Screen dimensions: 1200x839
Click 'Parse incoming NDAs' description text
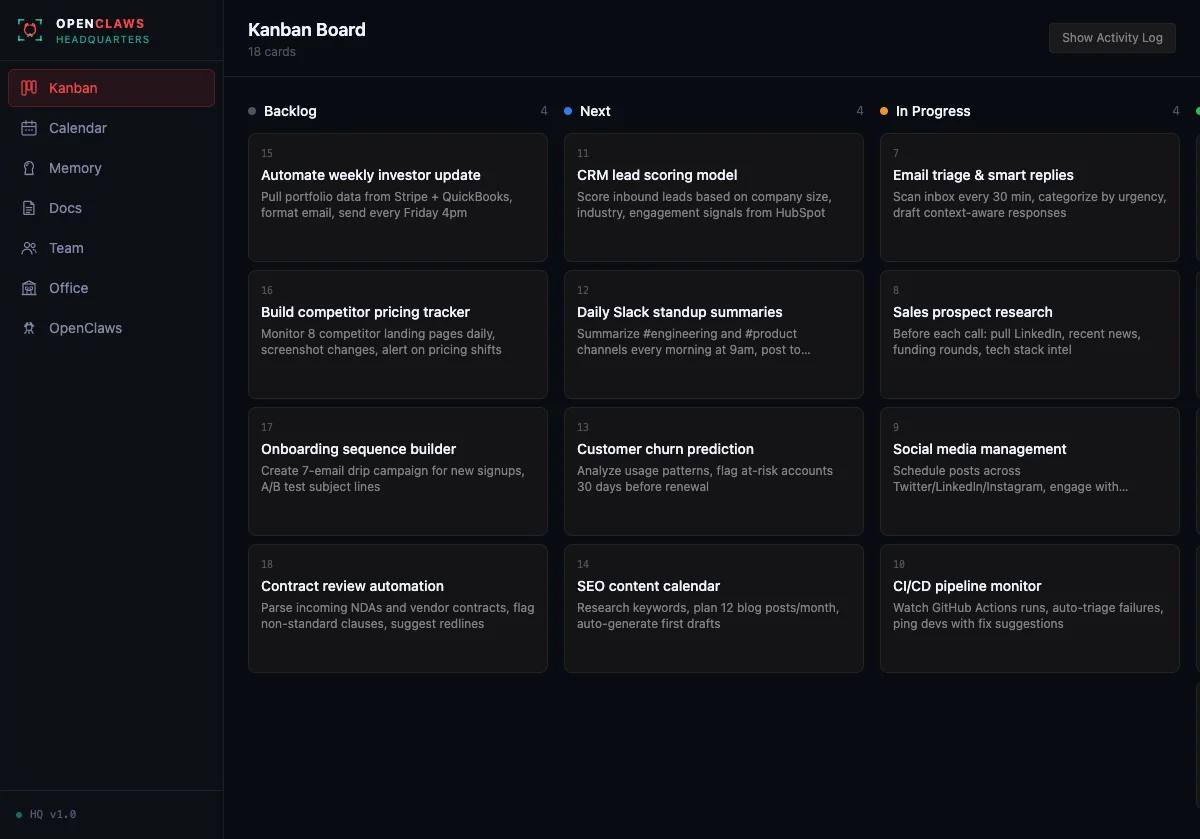(398, 616)
